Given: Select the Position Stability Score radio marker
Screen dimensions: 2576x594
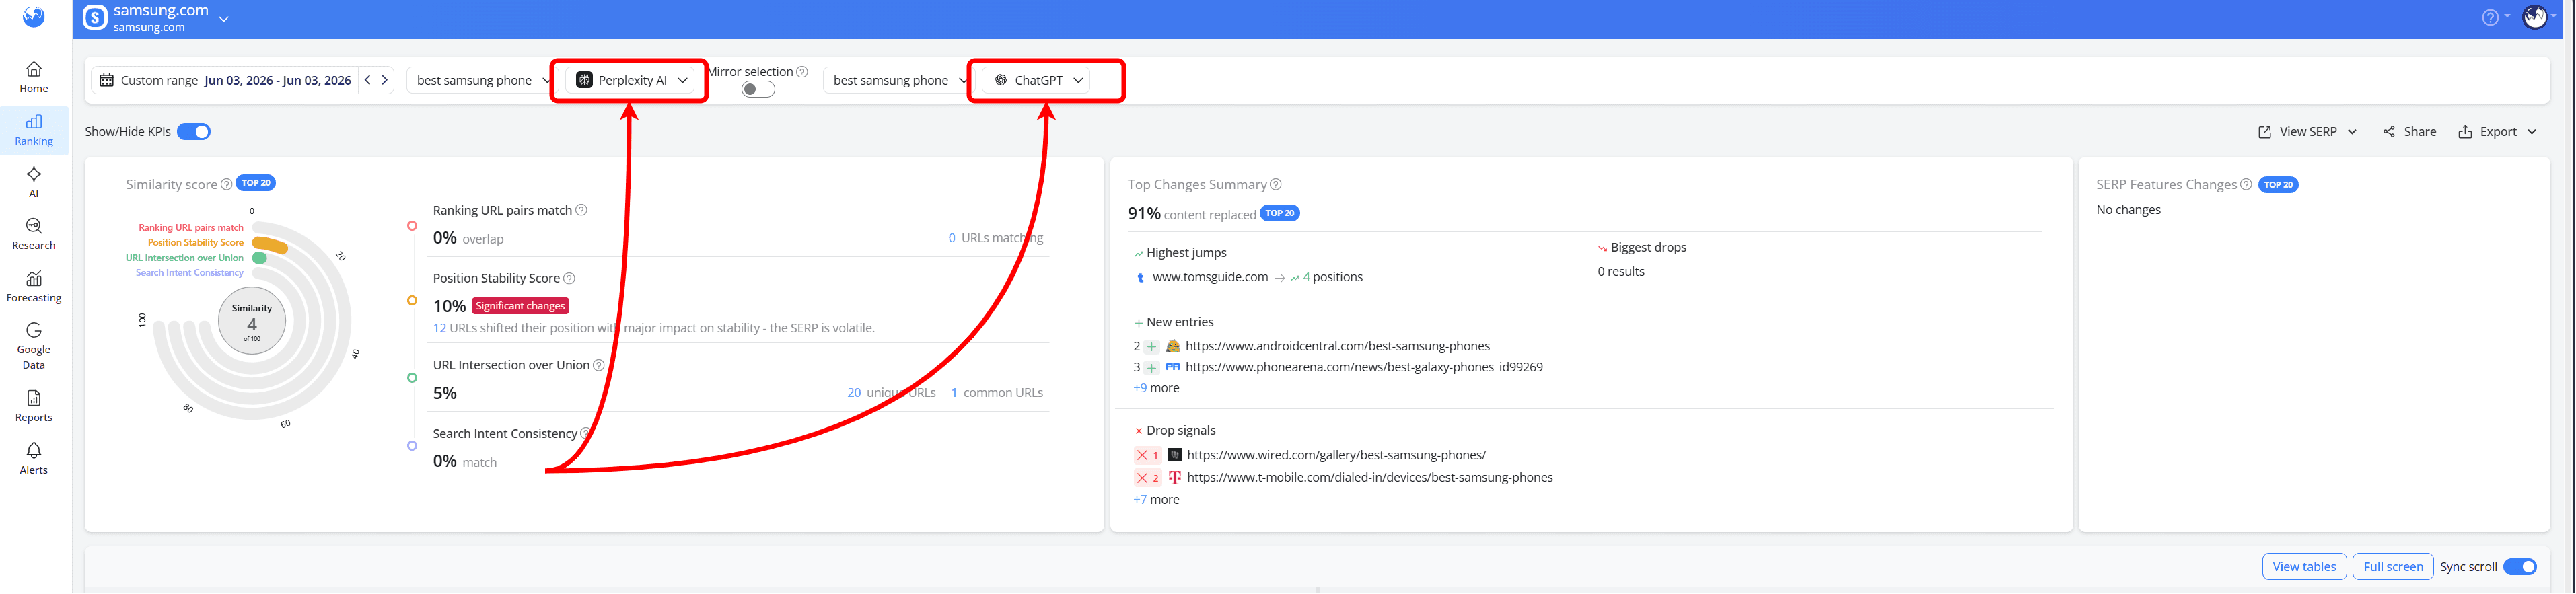Looking at the screenshot, I should click(x=412, y=300).
